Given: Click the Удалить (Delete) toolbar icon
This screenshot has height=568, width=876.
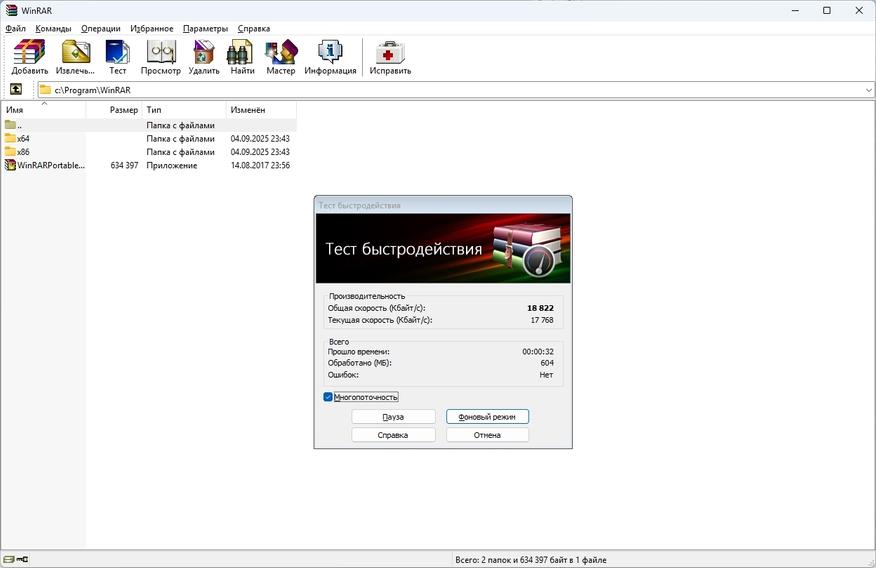Looking at the screenshot, I should 204,56.
